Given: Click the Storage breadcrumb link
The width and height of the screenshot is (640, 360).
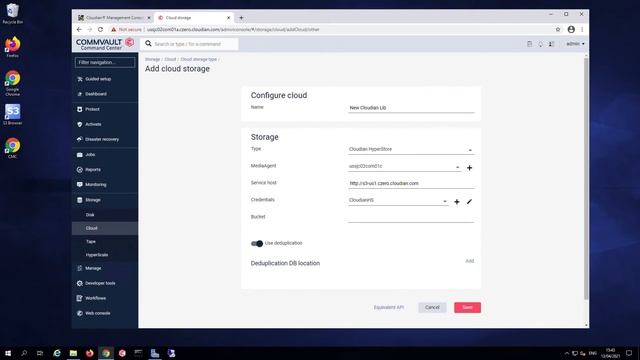Looking at the screenshot, I should tap(152, 60).
